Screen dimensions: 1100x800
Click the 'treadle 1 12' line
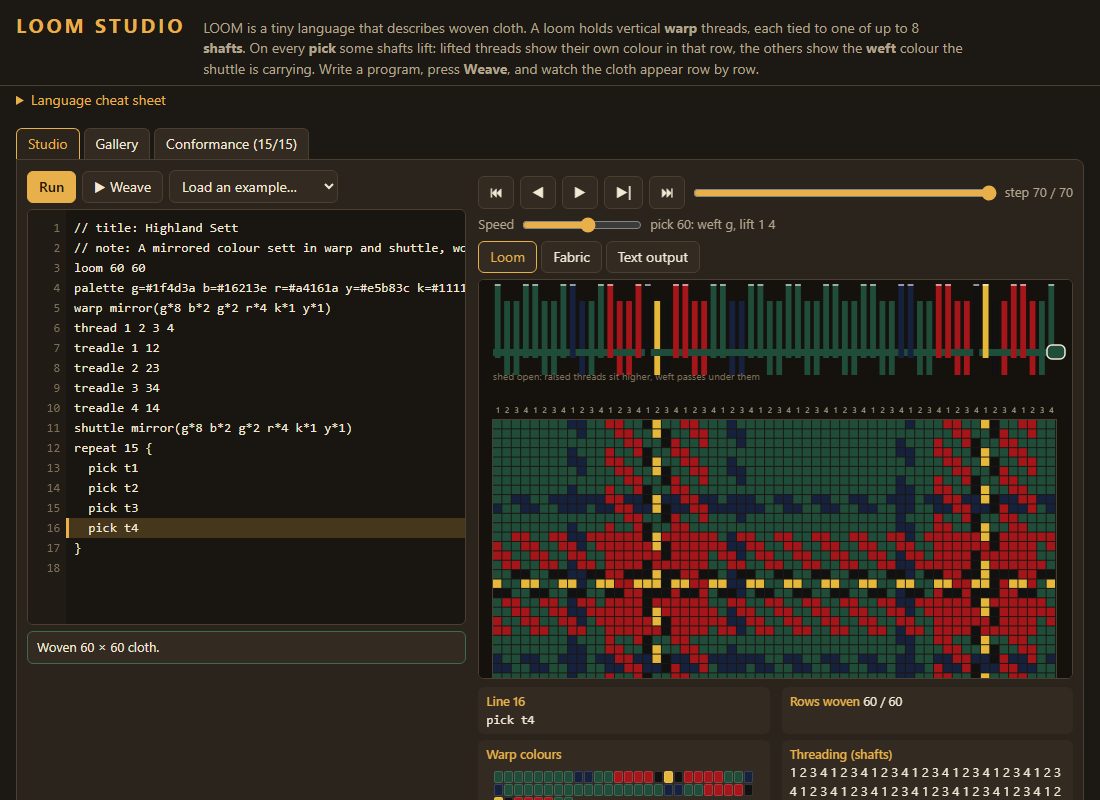coord(116,347)
